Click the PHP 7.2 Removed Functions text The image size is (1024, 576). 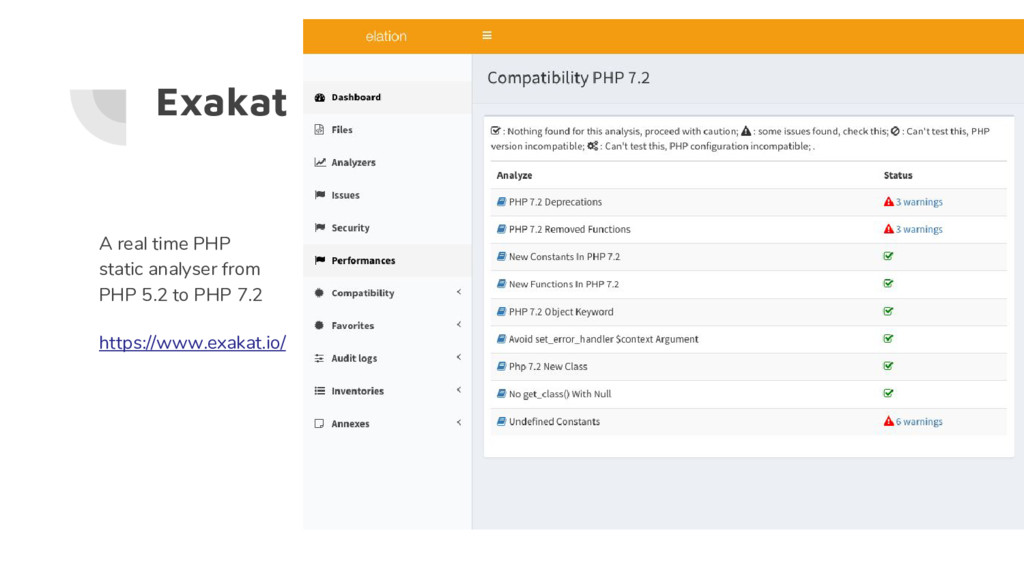pyautogui.click(x=569, y=229)
